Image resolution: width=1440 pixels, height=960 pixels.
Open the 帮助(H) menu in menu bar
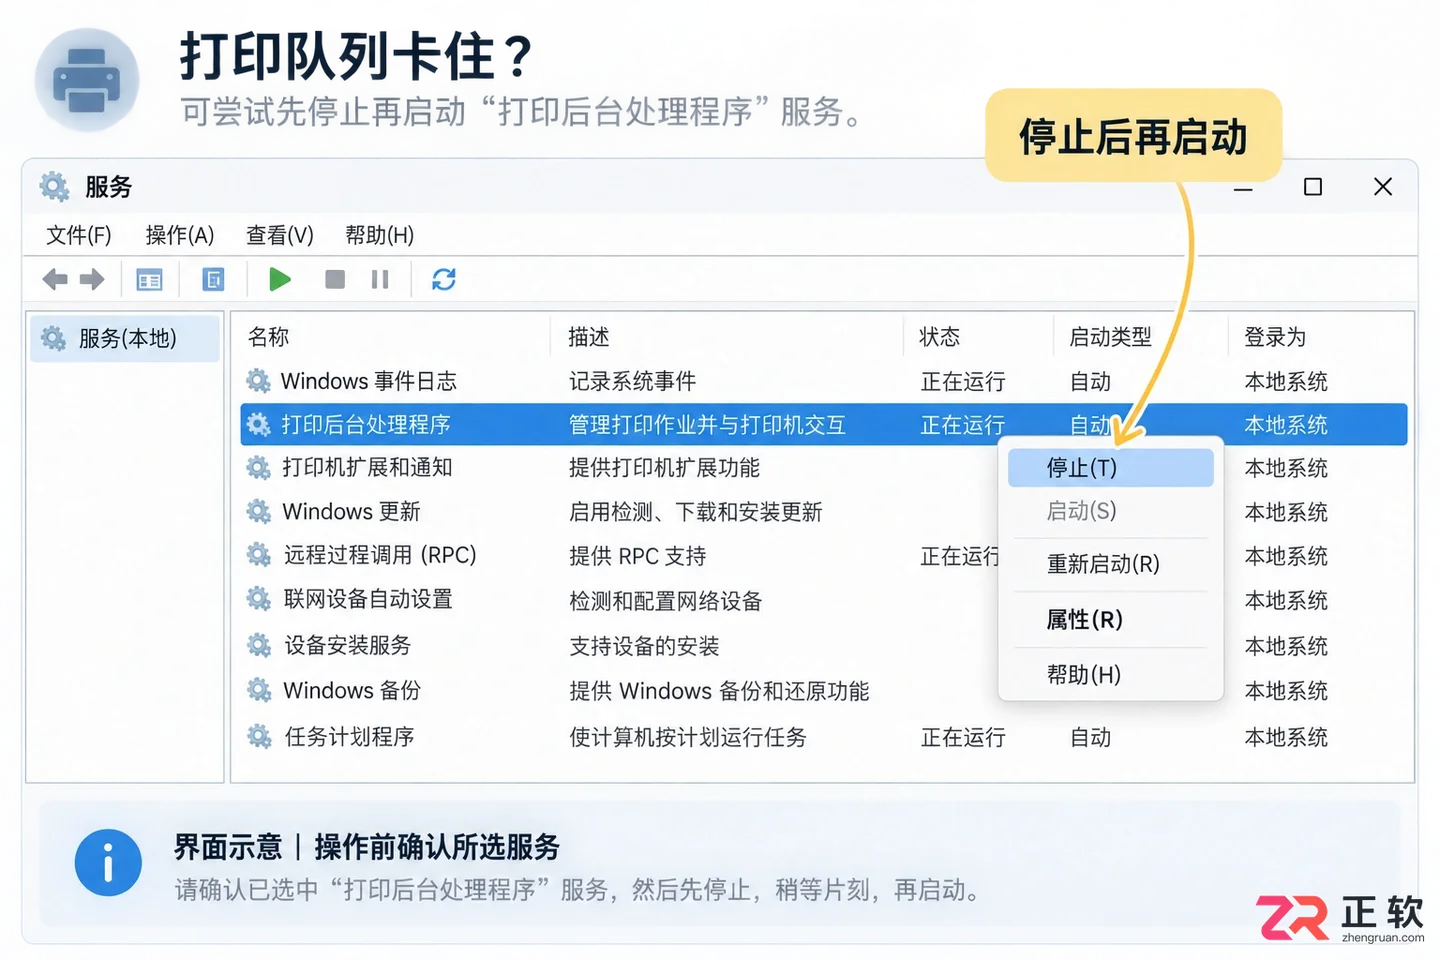[x=380, y=235]
